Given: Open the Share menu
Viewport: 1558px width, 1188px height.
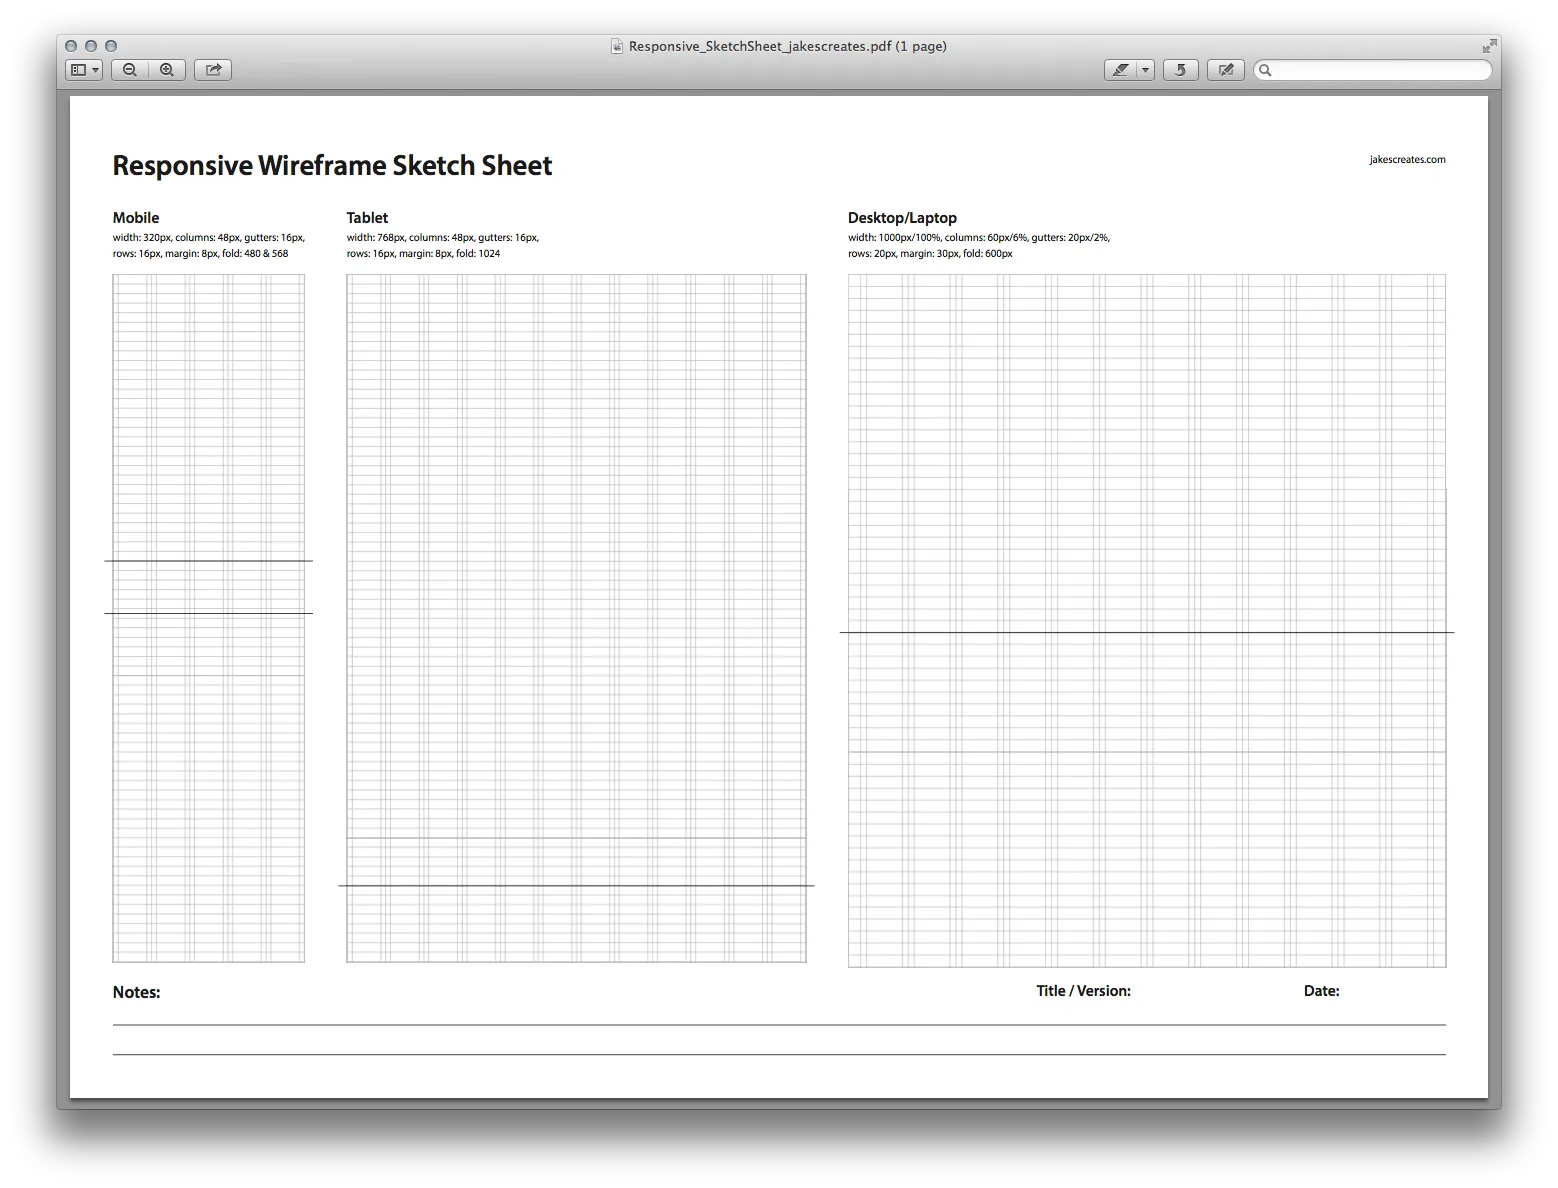Looking at the screenshot, I should [213, 70].
